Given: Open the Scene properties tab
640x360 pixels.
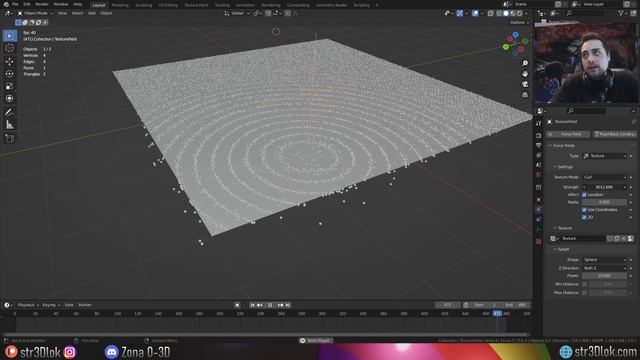Looking at the screenshot, I should (539, 165).
